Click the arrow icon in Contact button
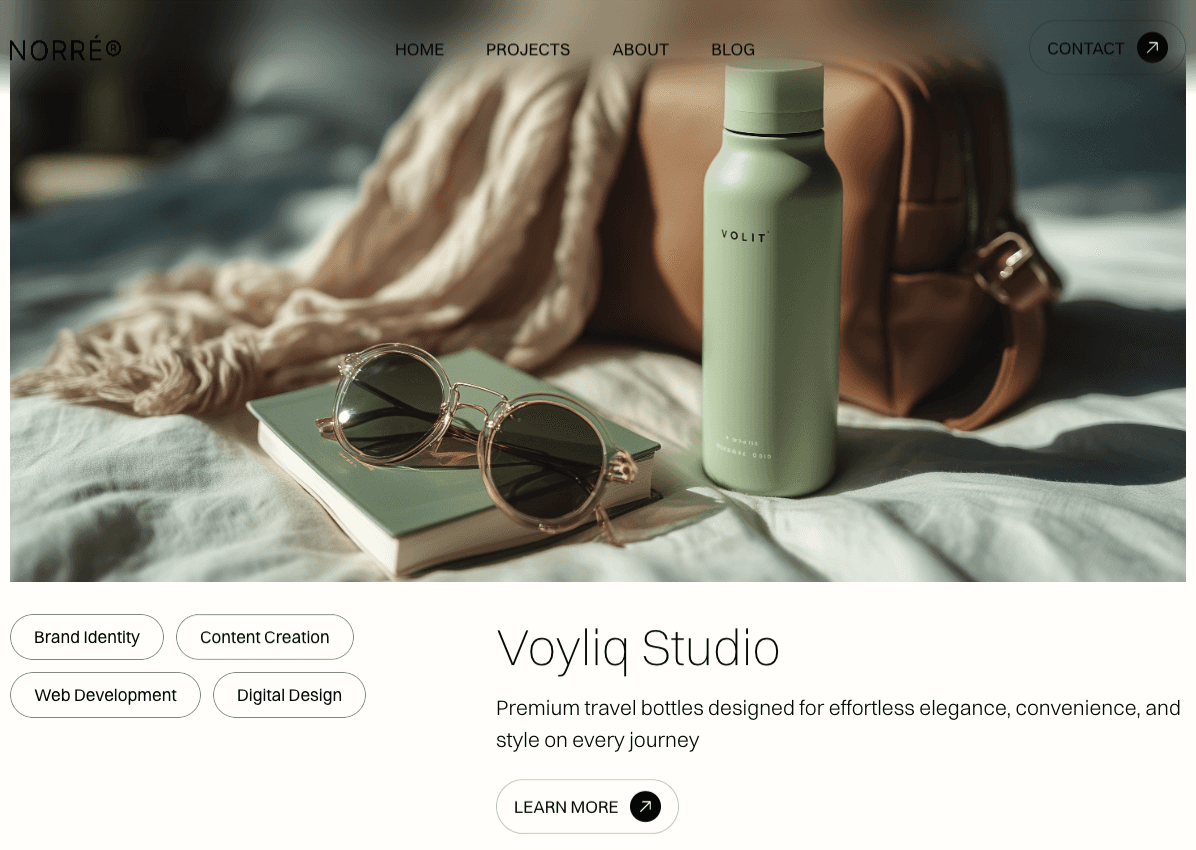Image resolution: width=1196 pixels, height=850 pixels. (x=1152, y=48)
